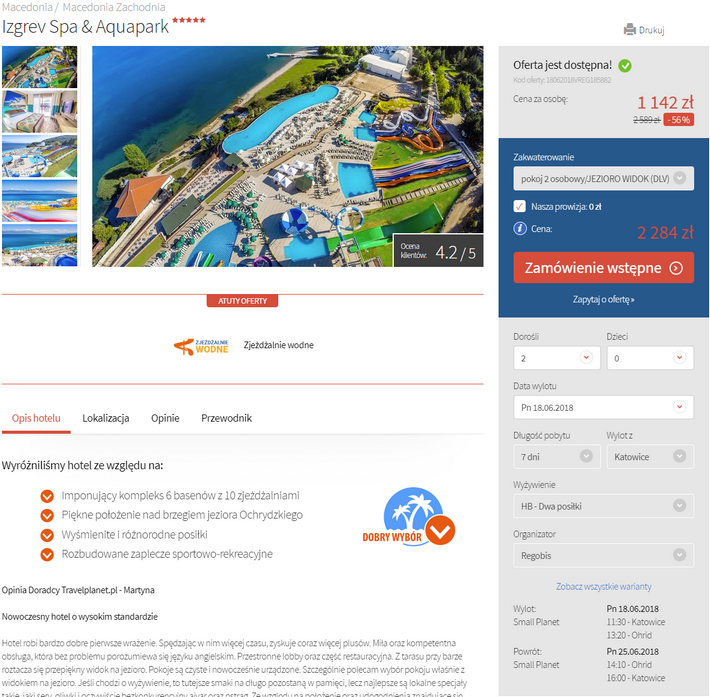
Task: Click the arrow icon in Zamówienie wstępne
Action: pyautogui.click(x=676, y=268)
